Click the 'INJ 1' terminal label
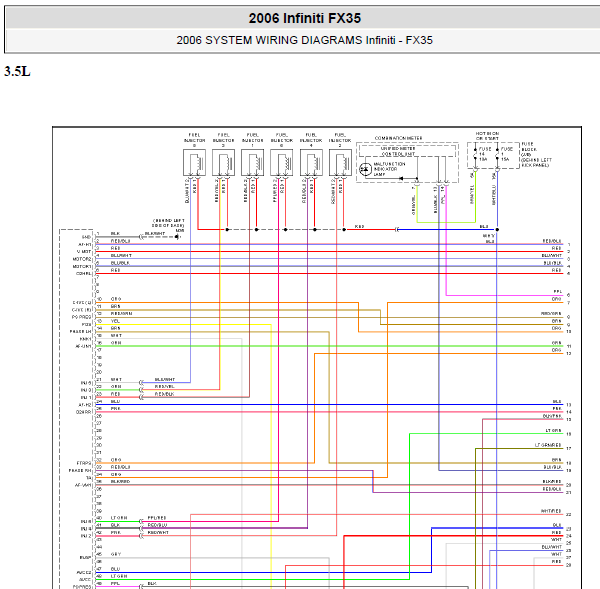 pyautogui.click(x=86, y=397)
